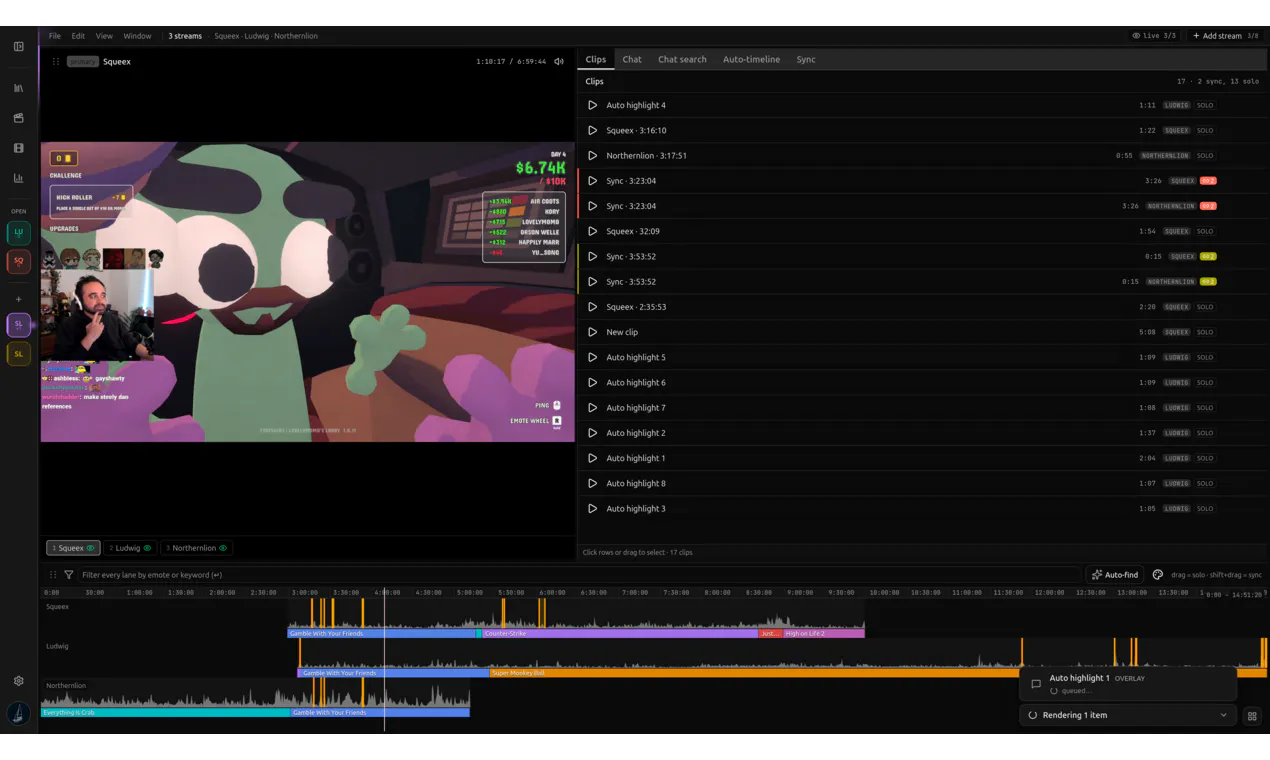1270x760 pixels.
Task: Play the Northernlion · 3:17:51 clip
Action: (592, 155)
